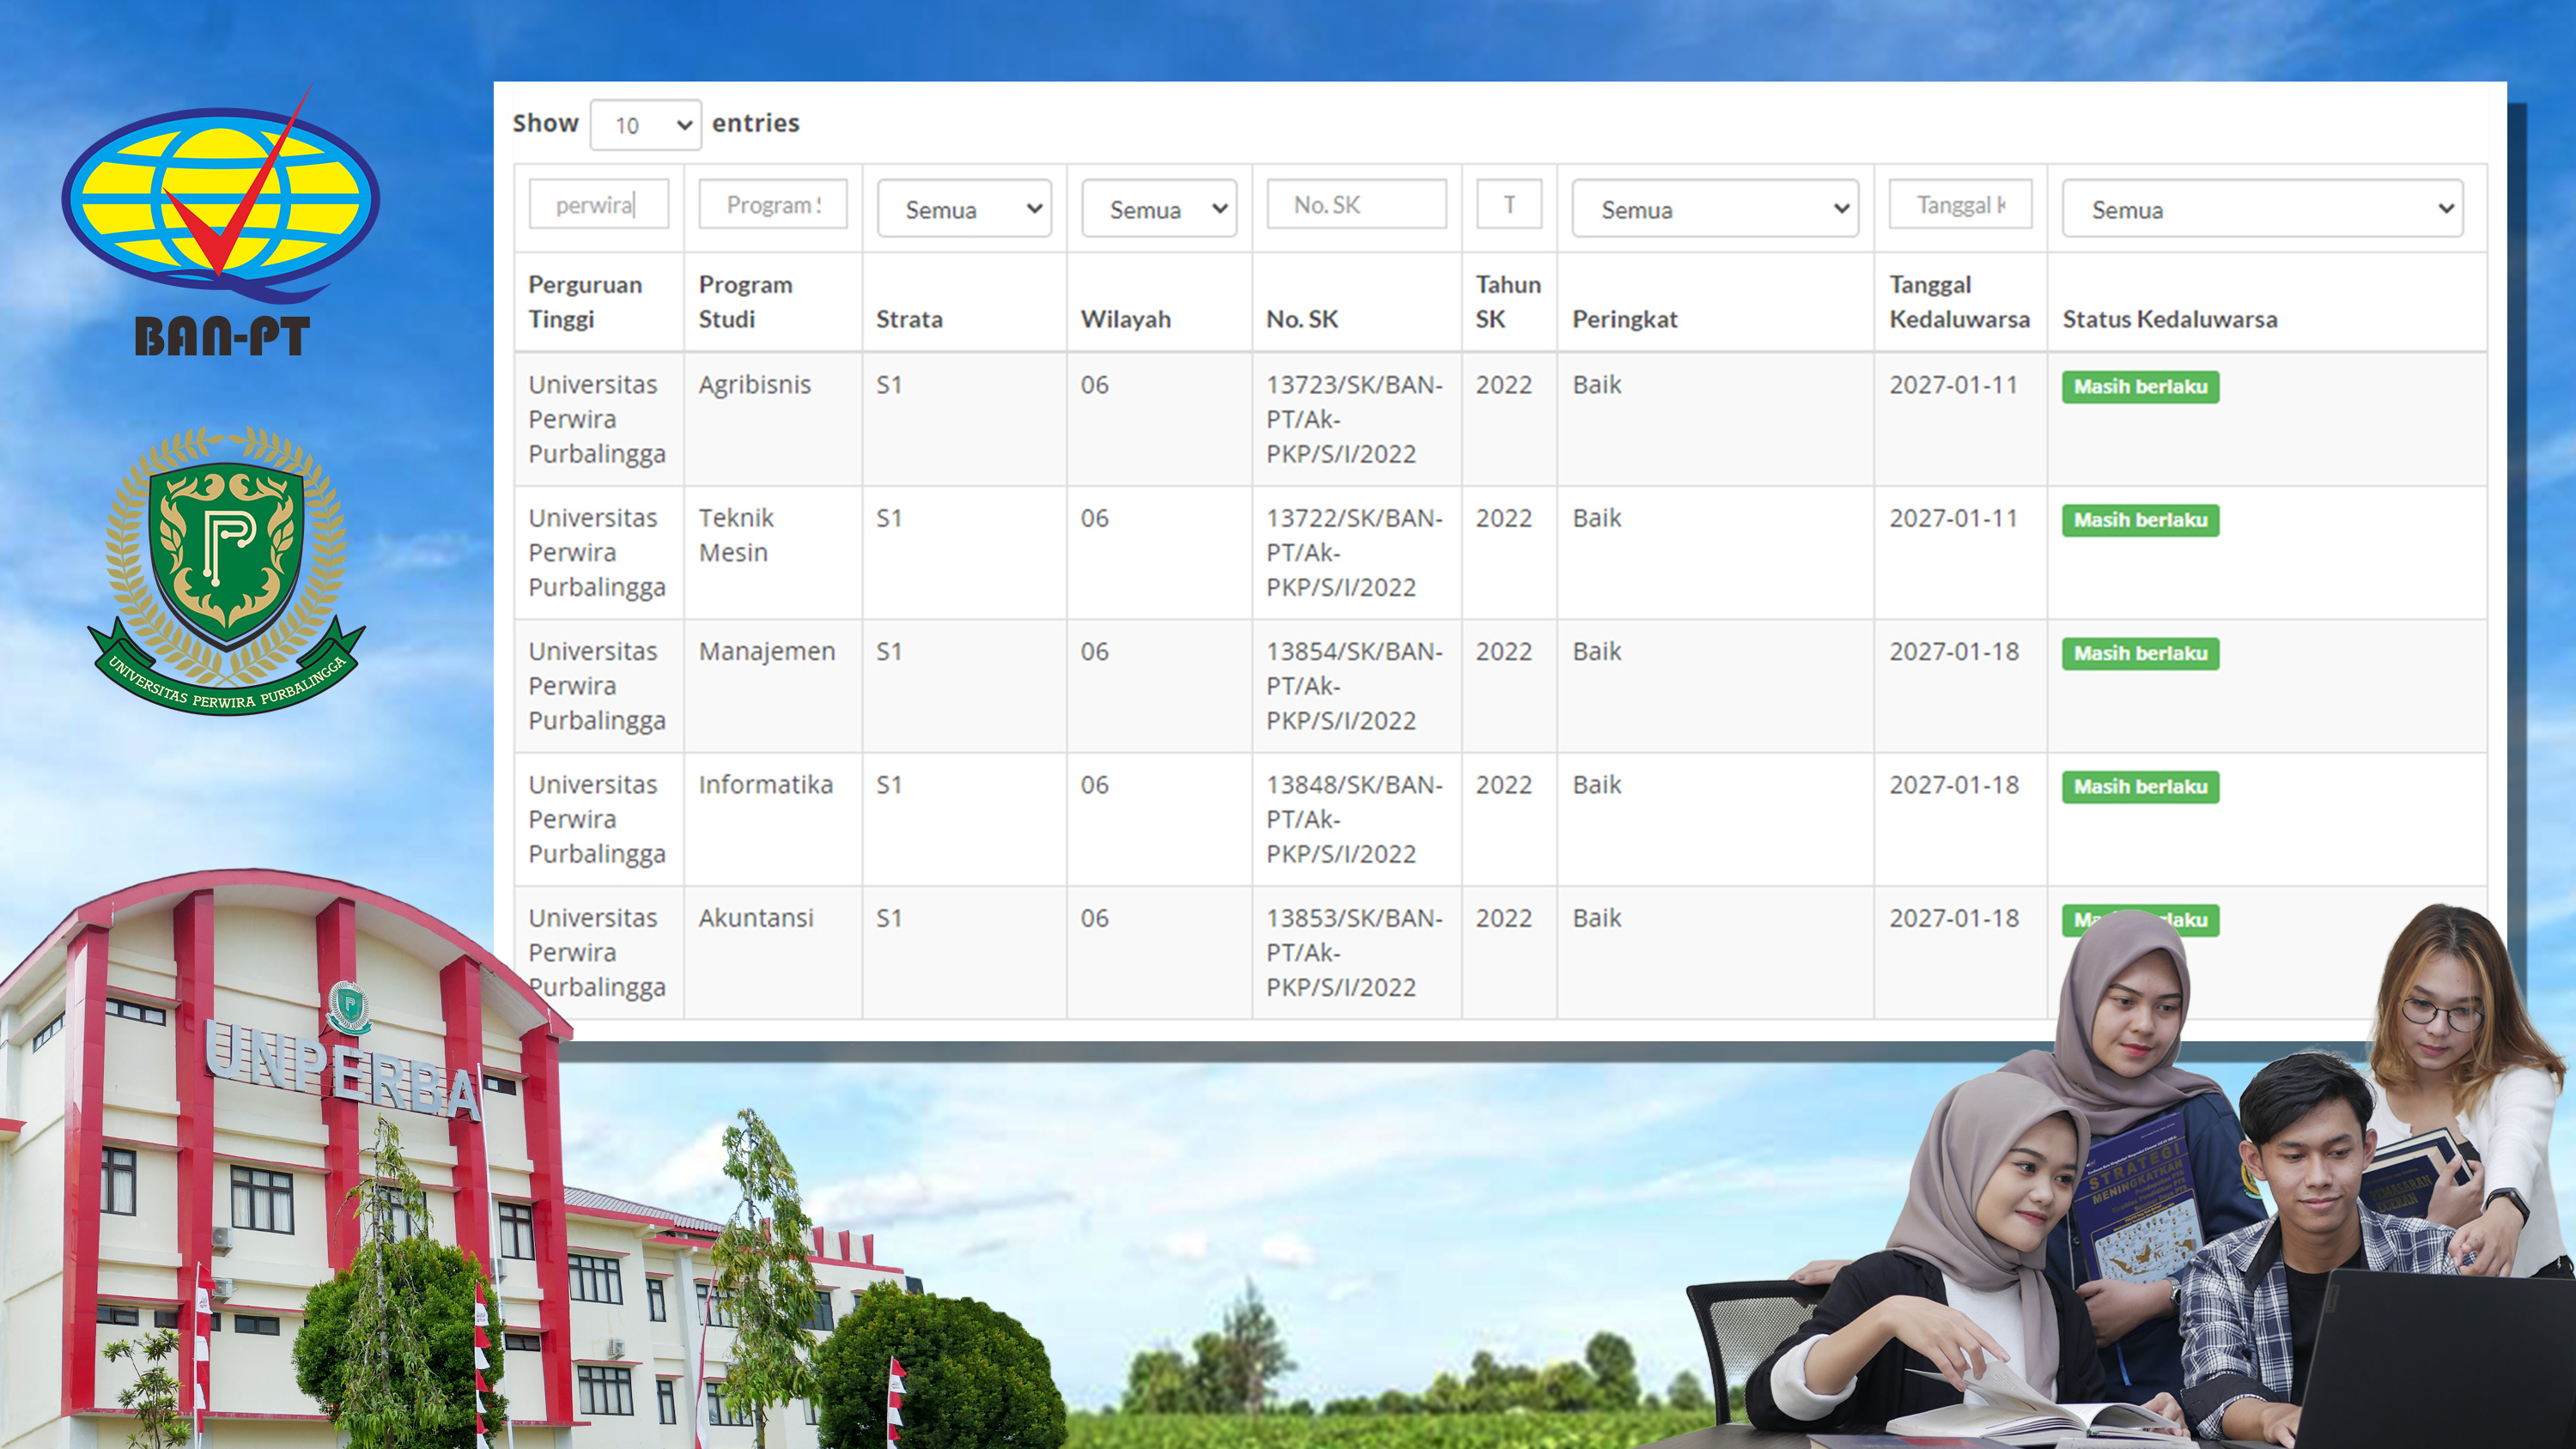Click the BAN-PT logo
This screenshot has height=1449, width=2576.
point(221,222)
